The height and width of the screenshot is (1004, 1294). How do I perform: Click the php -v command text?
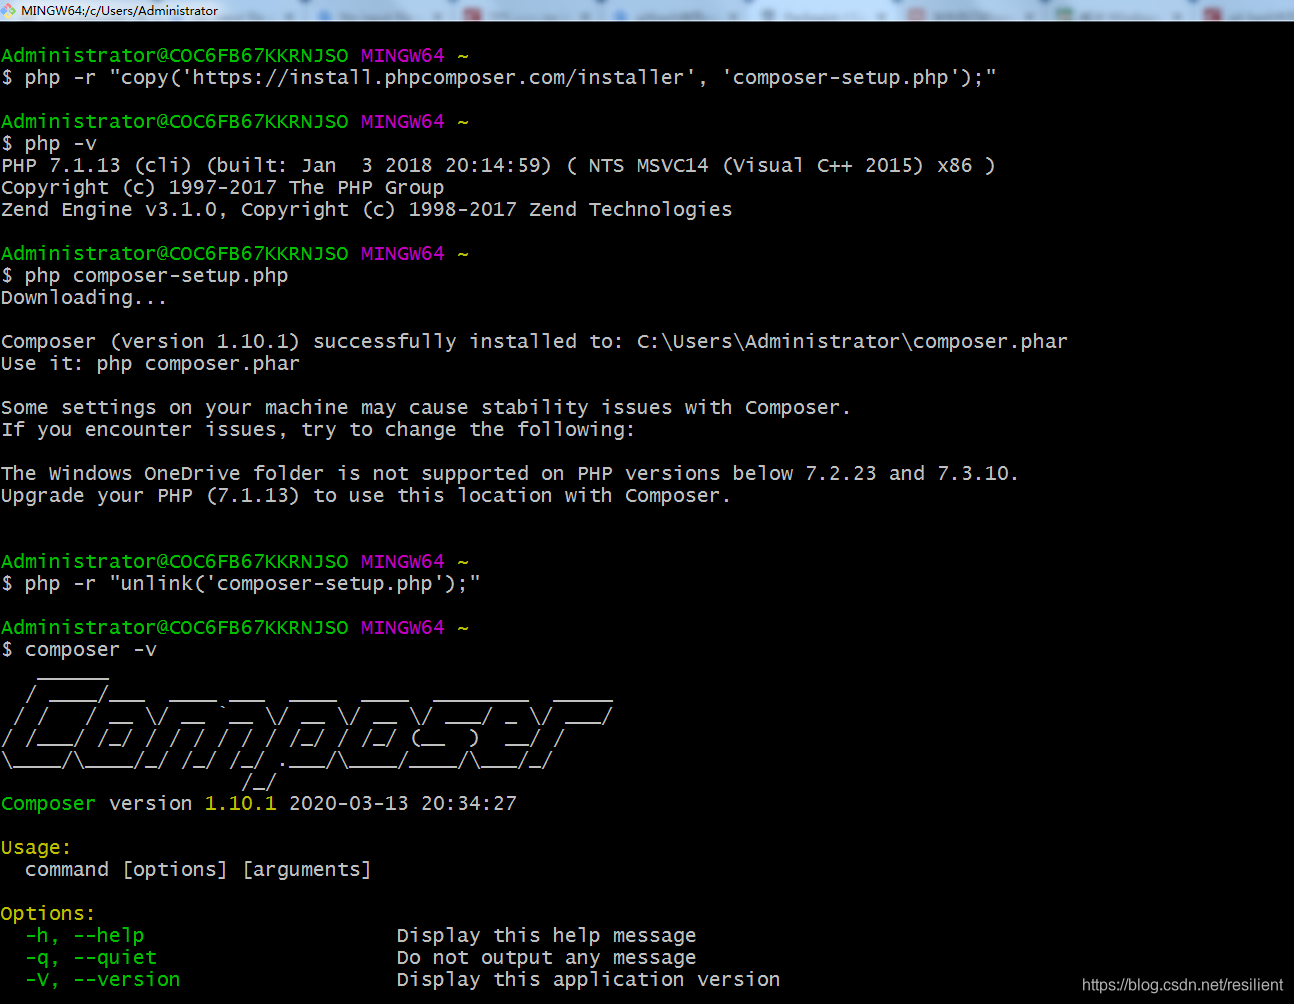point(60,143)
